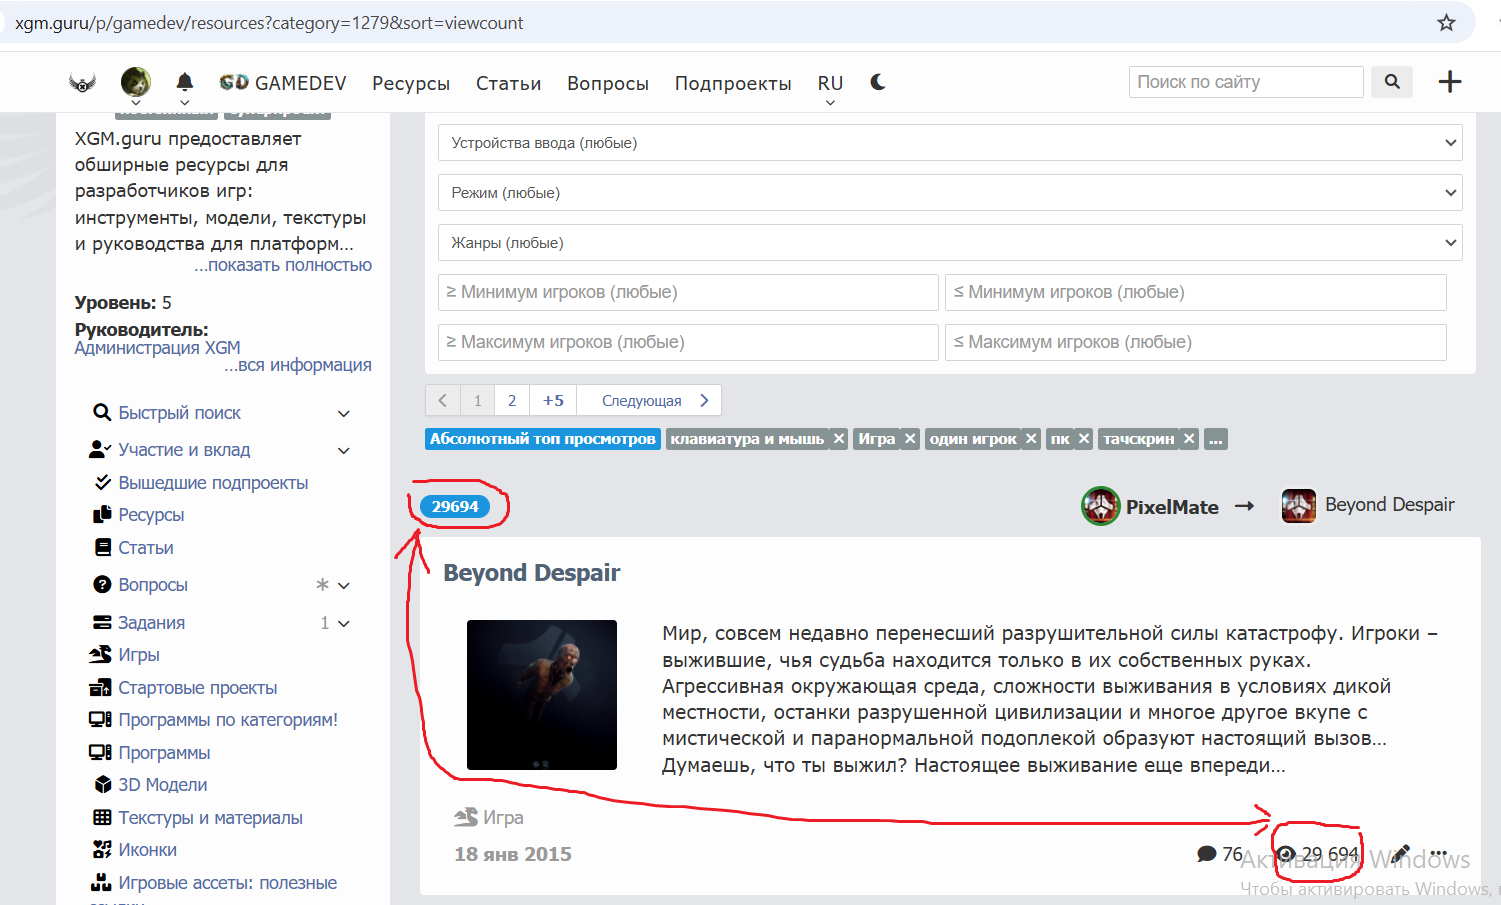Toggle dark mode with the moon icon
1501x905 pixels.
point(878,82)
